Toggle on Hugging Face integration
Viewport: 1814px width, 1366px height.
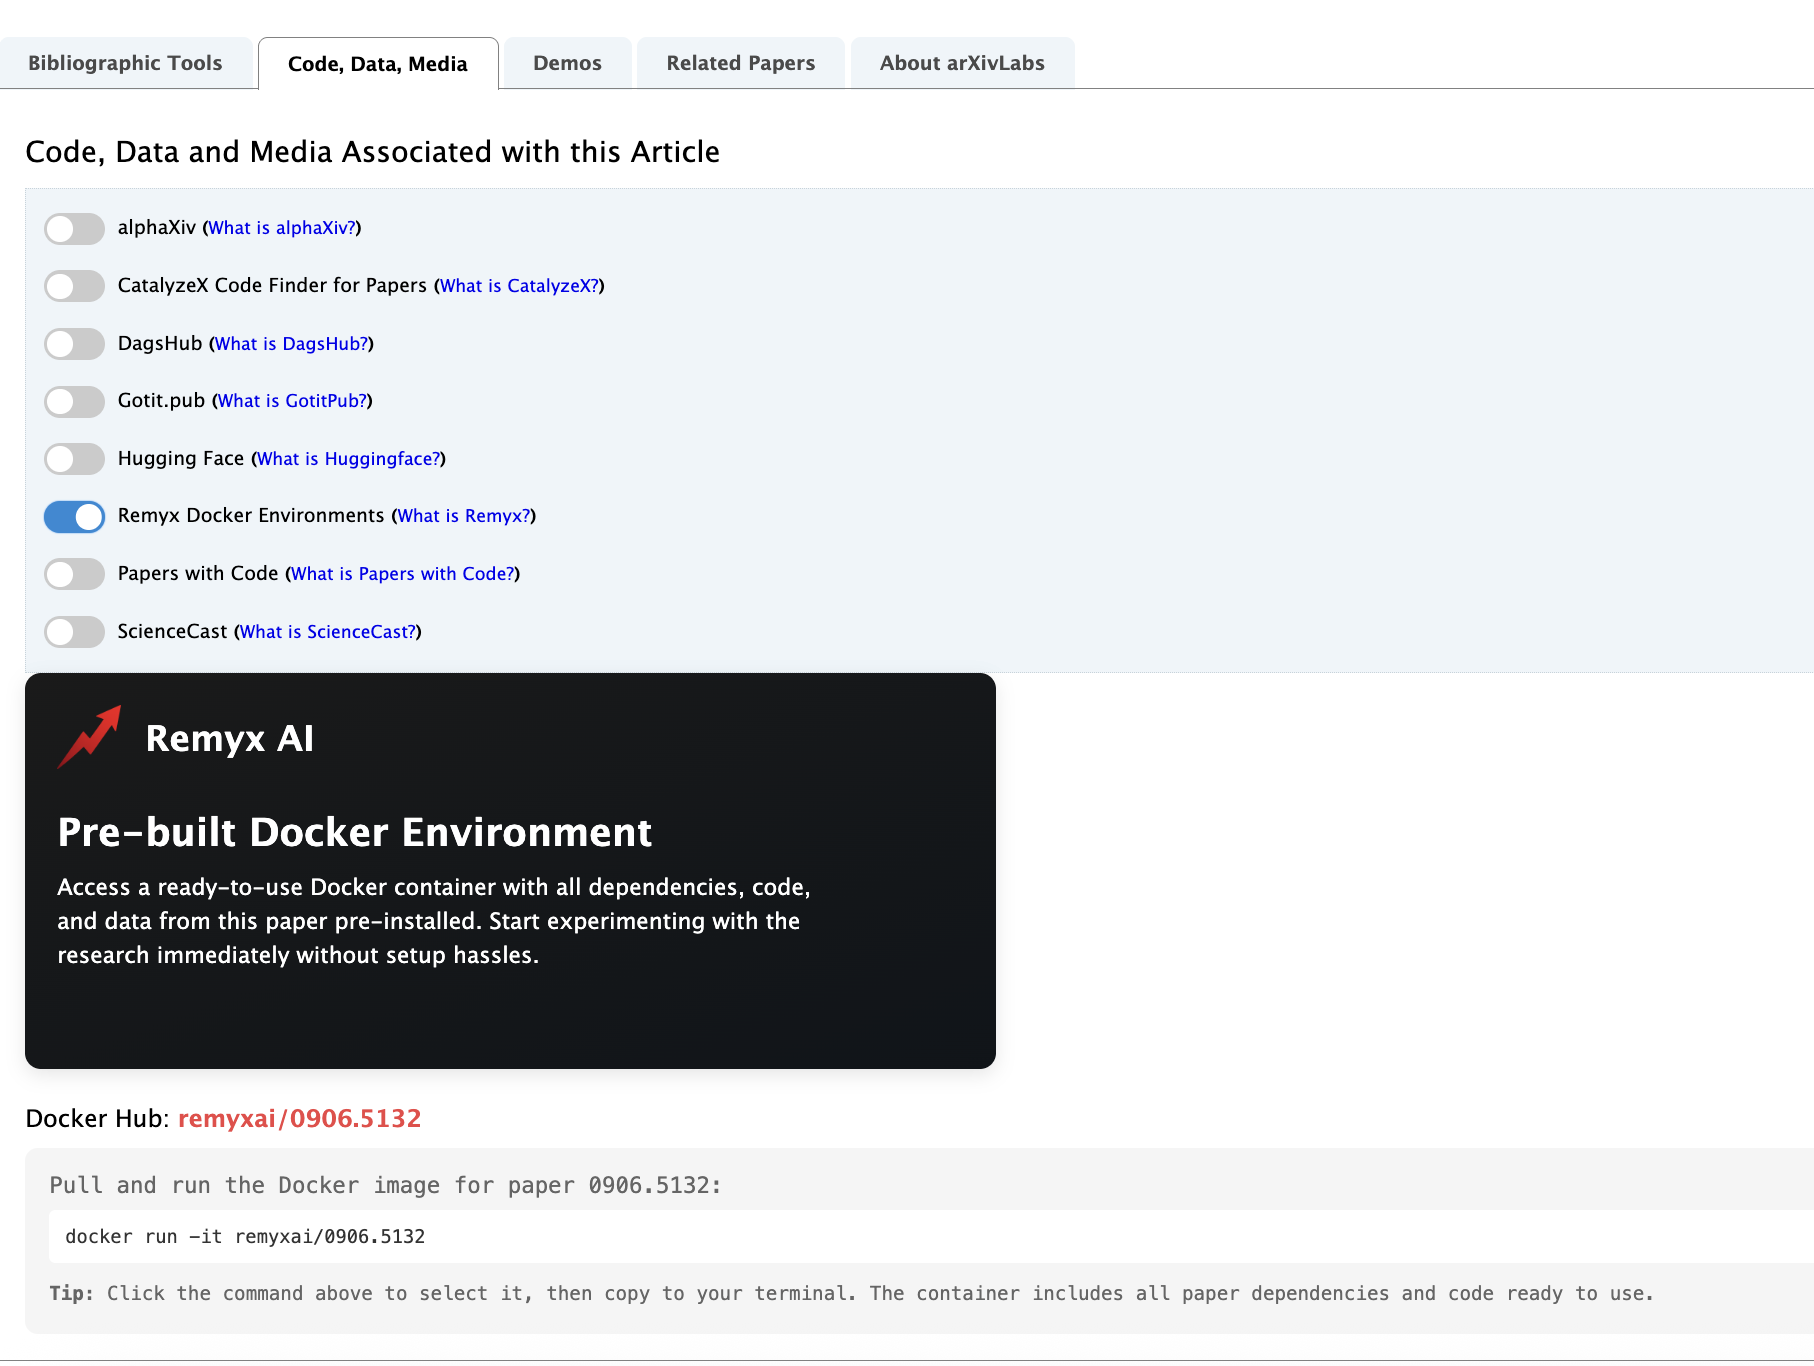point(75,459)
